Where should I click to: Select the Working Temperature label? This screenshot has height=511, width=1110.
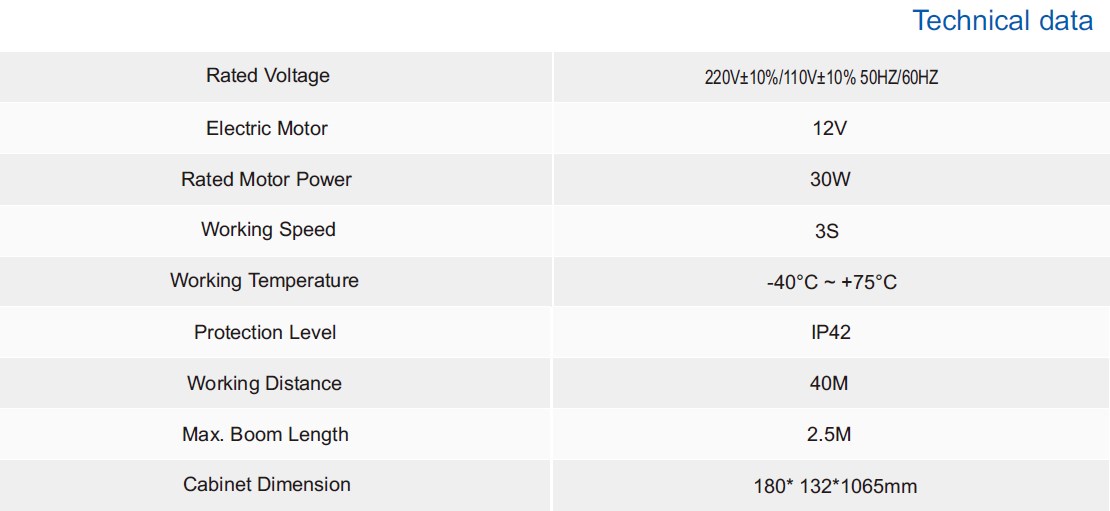click(x=264, y=280)
